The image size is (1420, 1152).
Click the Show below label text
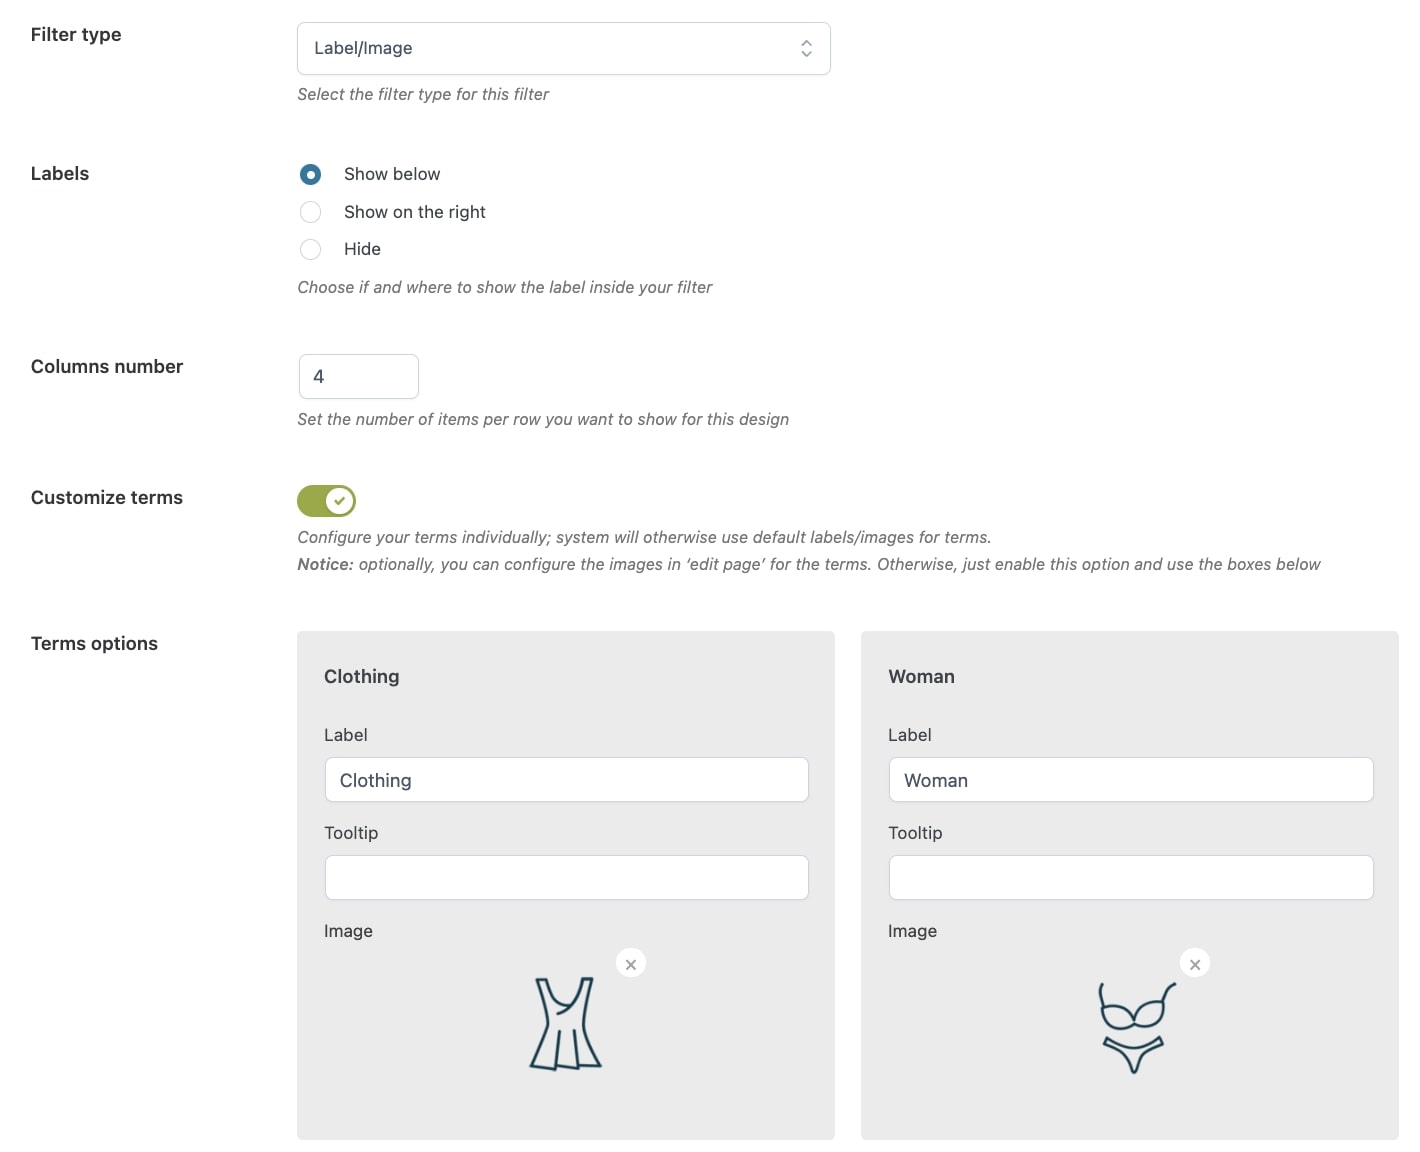tap(392, 174)
